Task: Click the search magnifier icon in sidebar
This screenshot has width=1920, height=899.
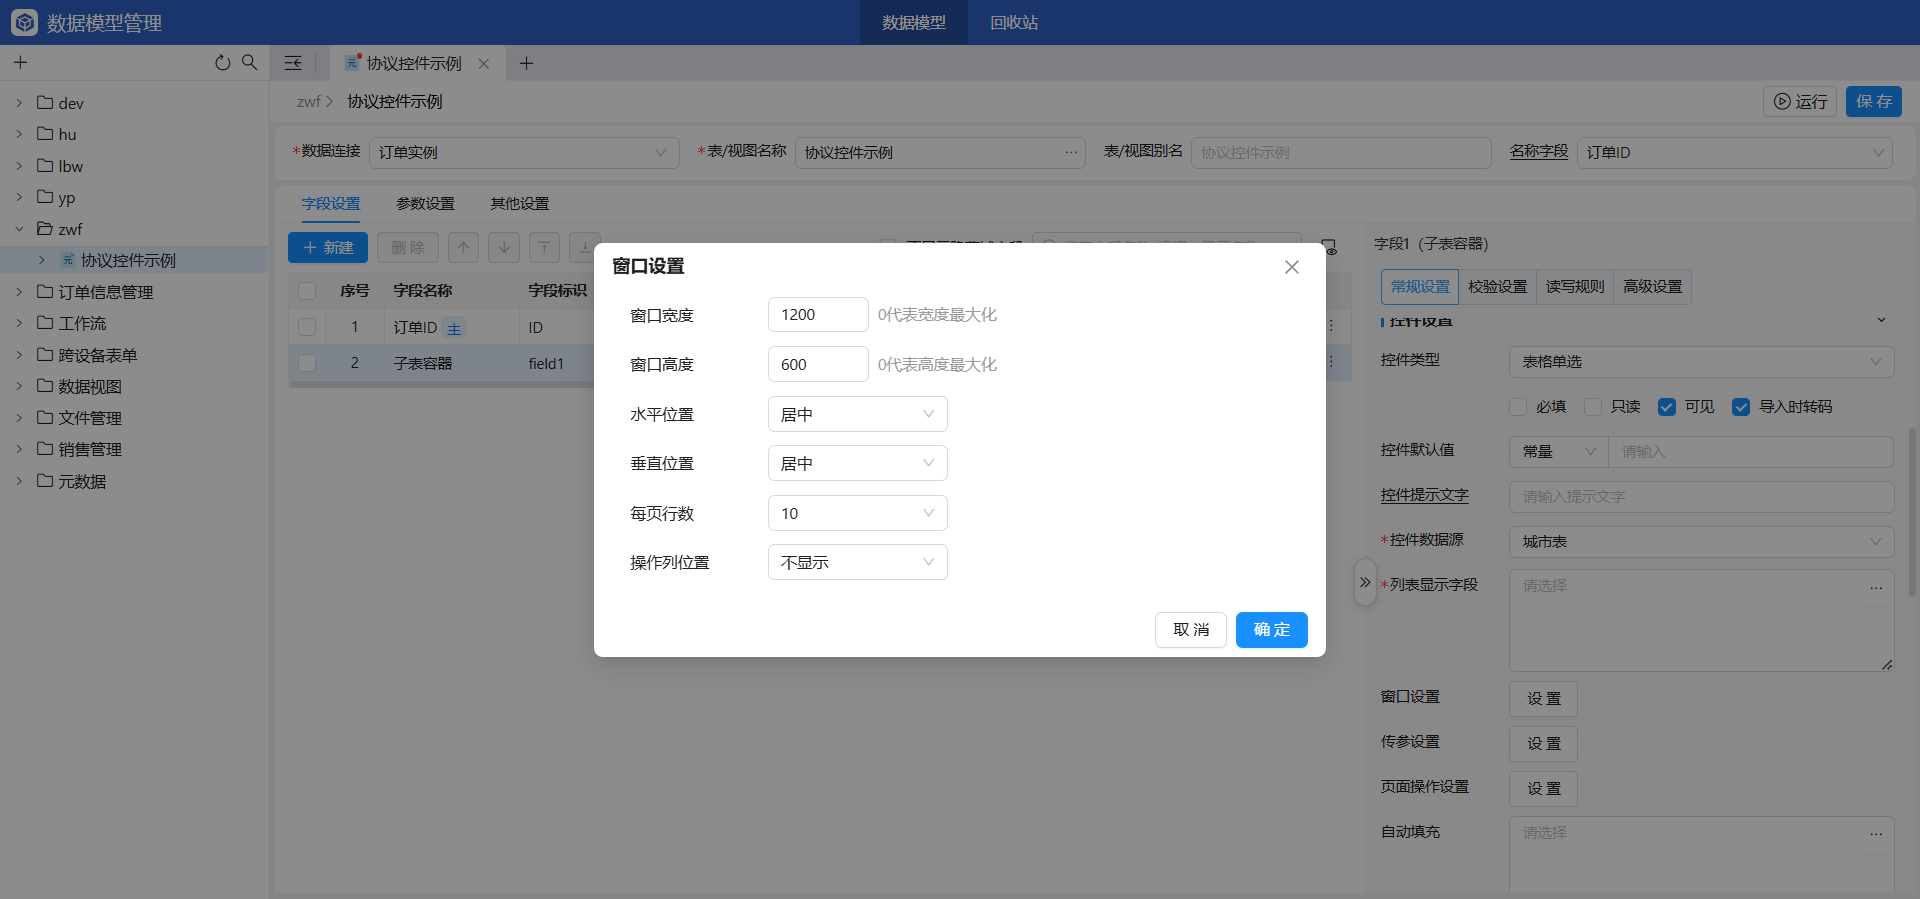Action: [x=250, y=62]
